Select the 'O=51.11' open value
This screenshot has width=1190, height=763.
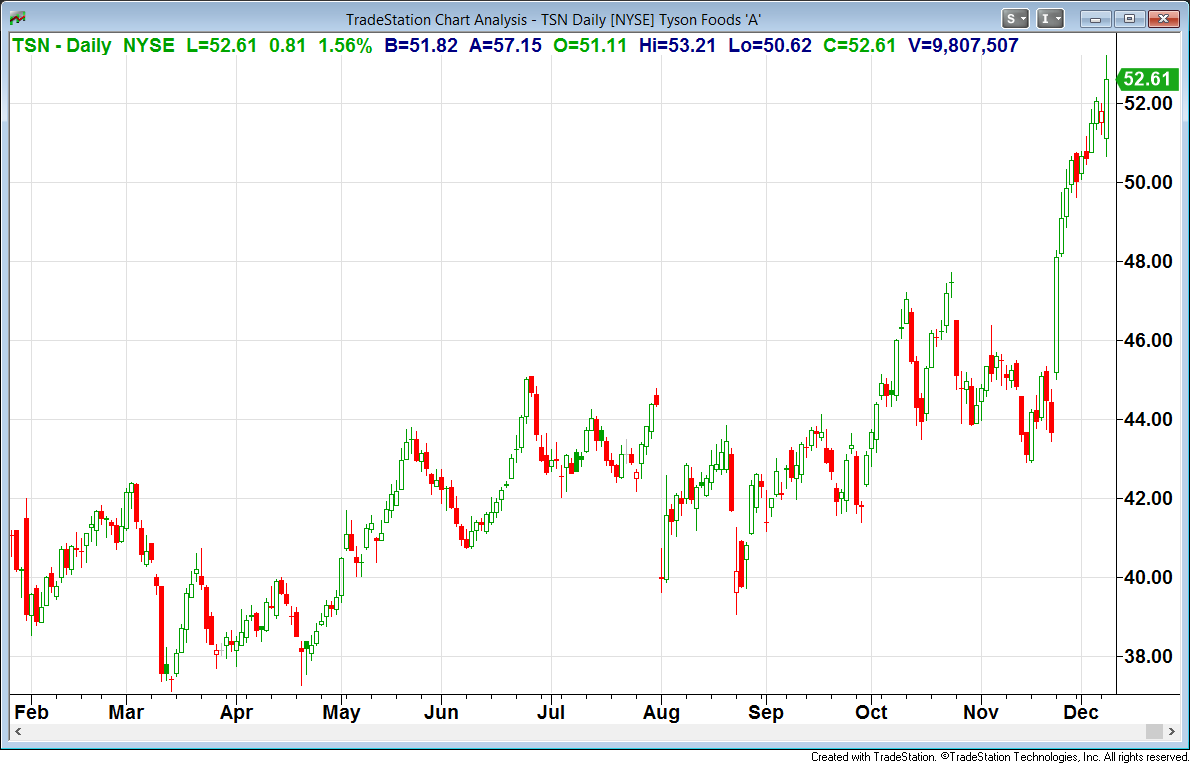click(x=590, y=46)
